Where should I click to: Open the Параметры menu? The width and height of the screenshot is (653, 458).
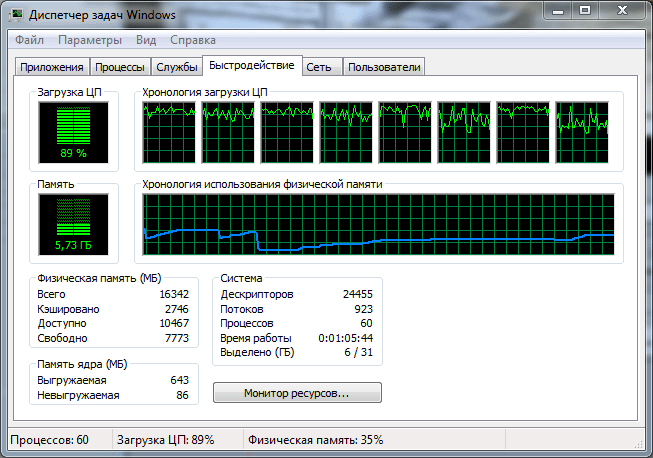pos(90,40)
